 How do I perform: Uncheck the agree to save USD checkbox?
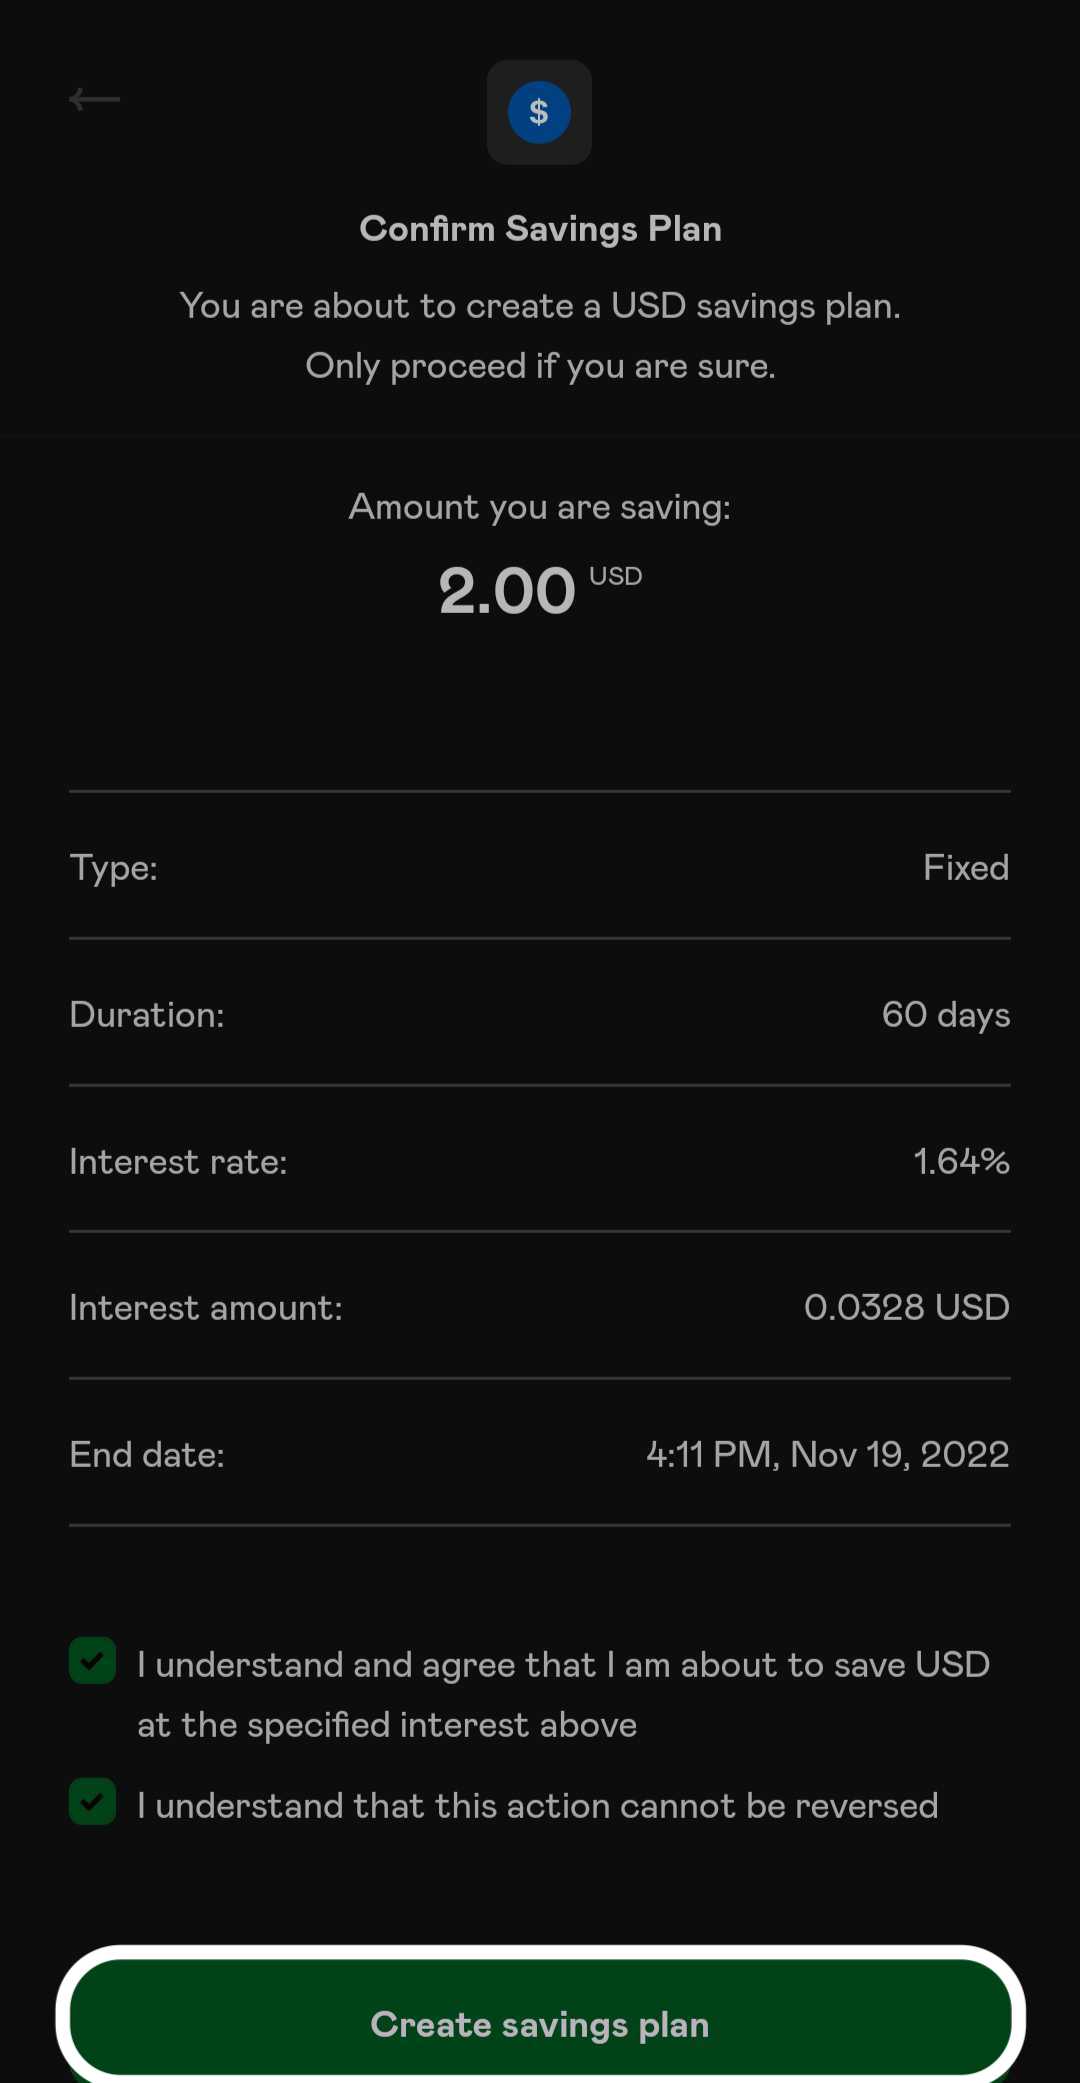93,1661
